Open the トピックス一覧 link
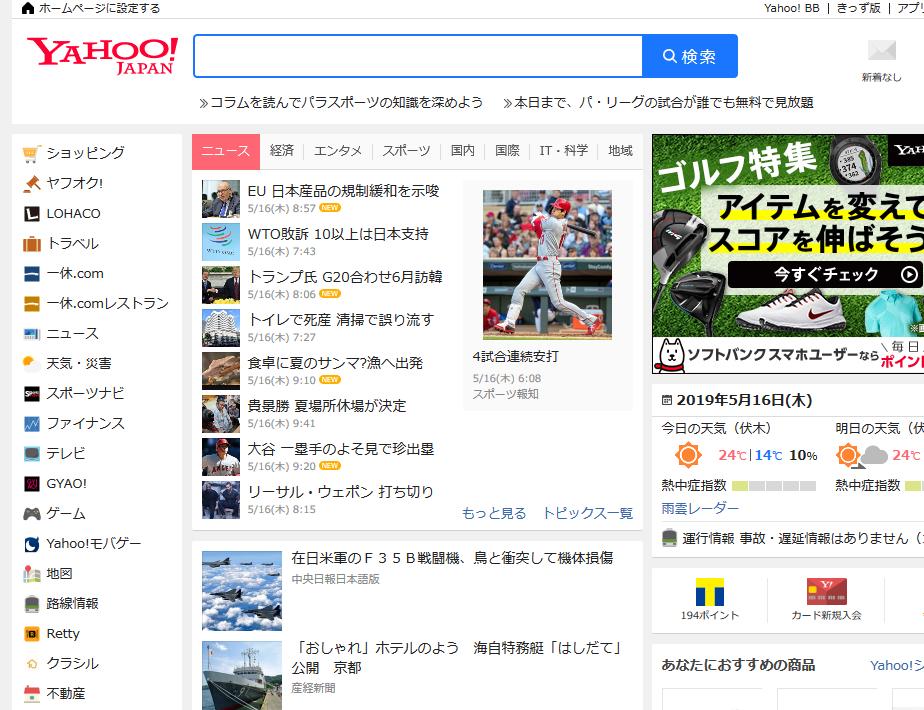Screen dimensions: 924x710 (x=588, y=513)
